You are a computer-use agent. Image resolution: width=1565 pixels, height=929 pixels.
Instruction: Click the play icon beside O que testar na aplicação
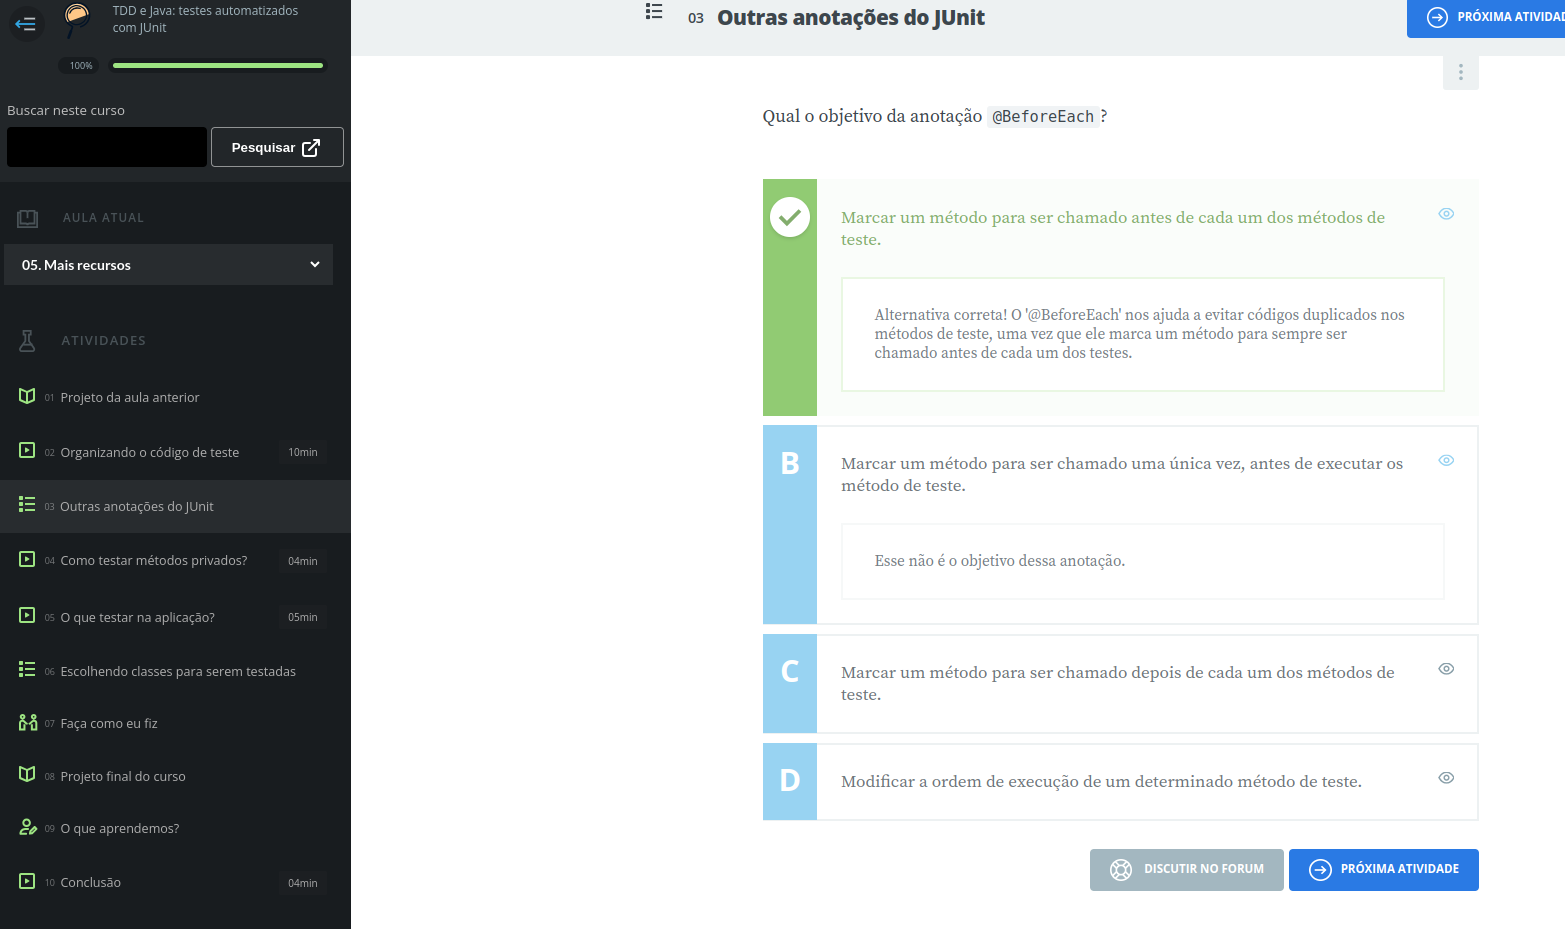coord(27,615)
